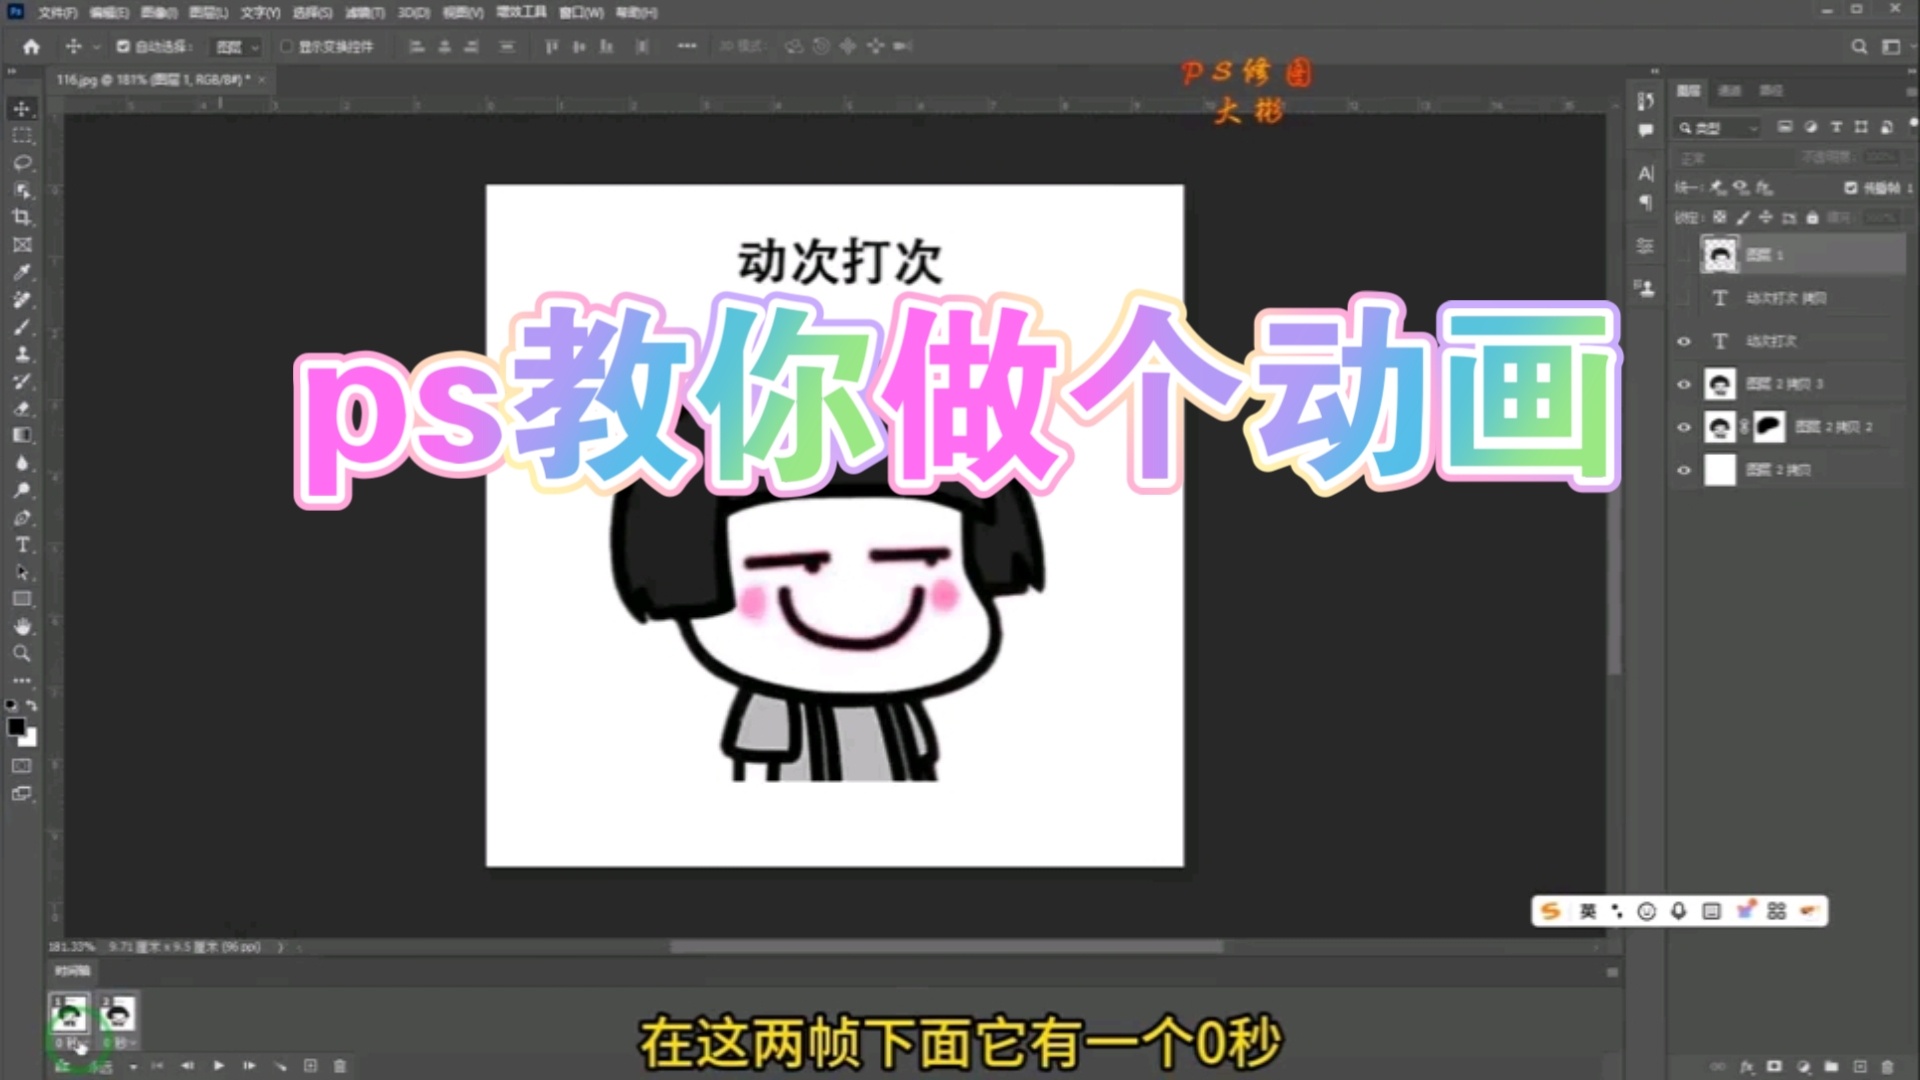1920x1080 pixels.
Task: Filter layers by type using the T icon
Action: click(x=1836, y=127)
